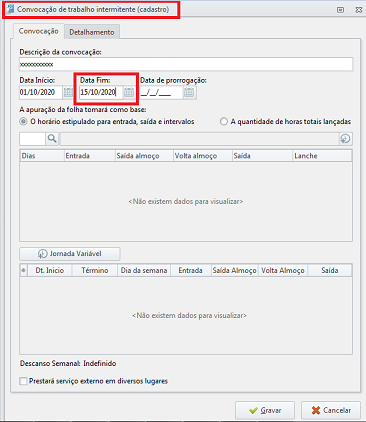The height and width of the screenshot is (422, 366).
Task: Click the Dias column header
Action: pos(42,156)
